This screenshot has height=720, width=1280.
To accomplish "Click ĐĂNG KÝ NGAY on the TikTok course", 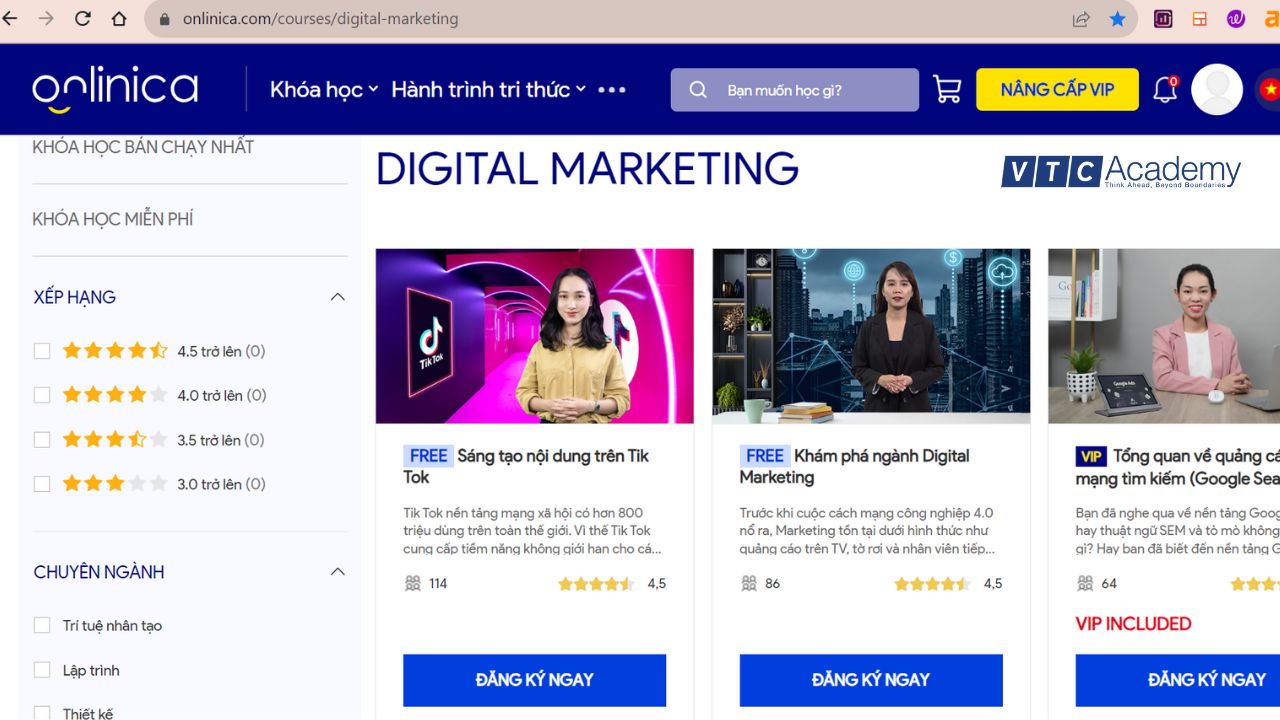I will (534, 680).
